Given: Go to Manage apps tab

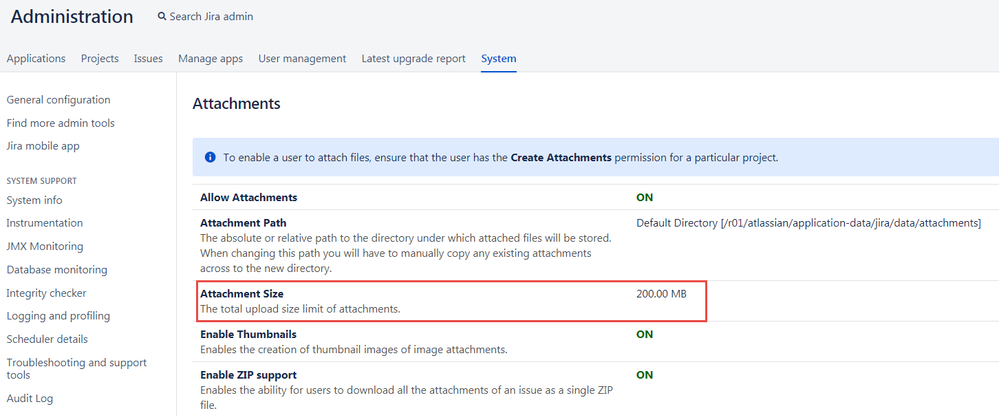Looking at the screenshot, I should pos(210,59).
